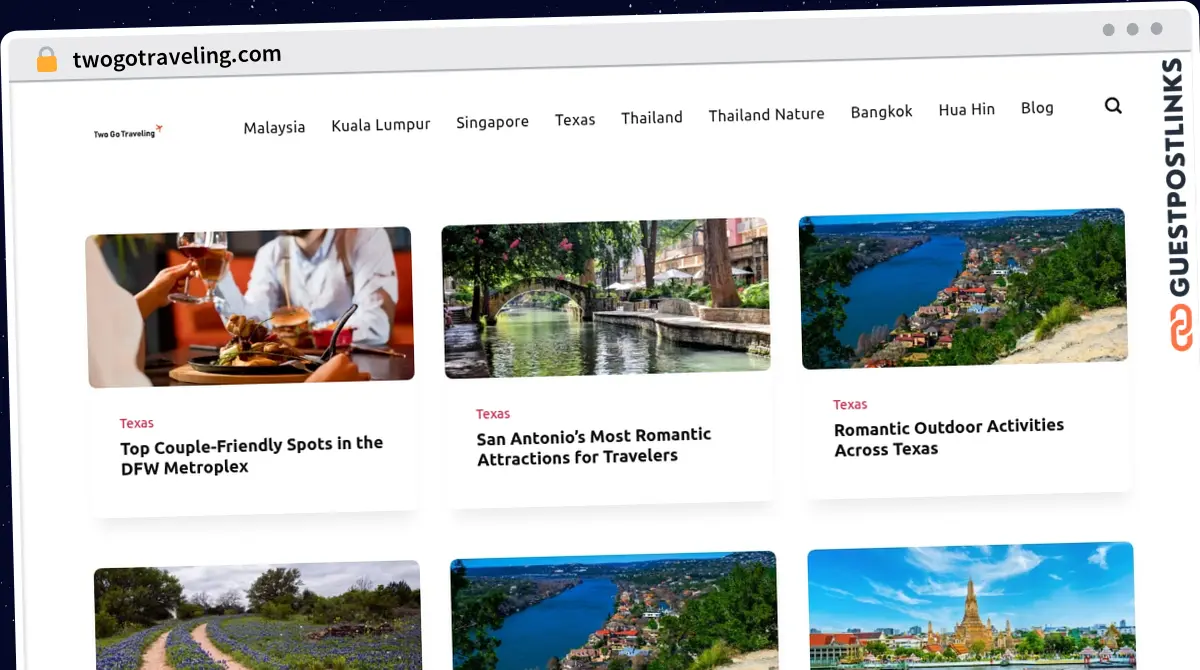The image size is (1200, 670).
Task: Go to the Singapore menu
Action: [492, 122]
